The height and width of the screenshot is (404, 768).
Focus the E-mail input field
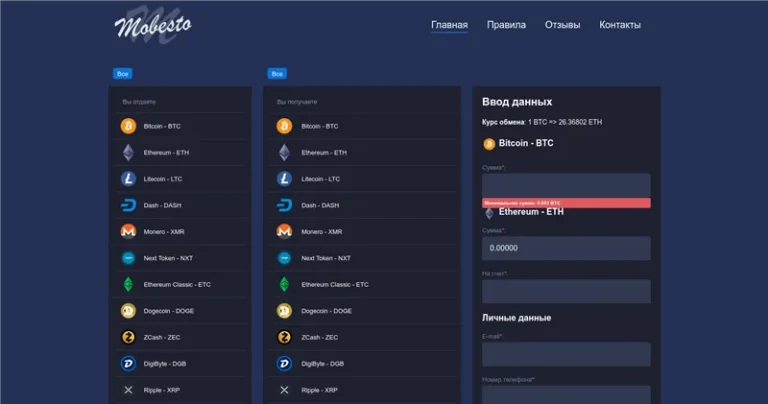pos(566,354)
